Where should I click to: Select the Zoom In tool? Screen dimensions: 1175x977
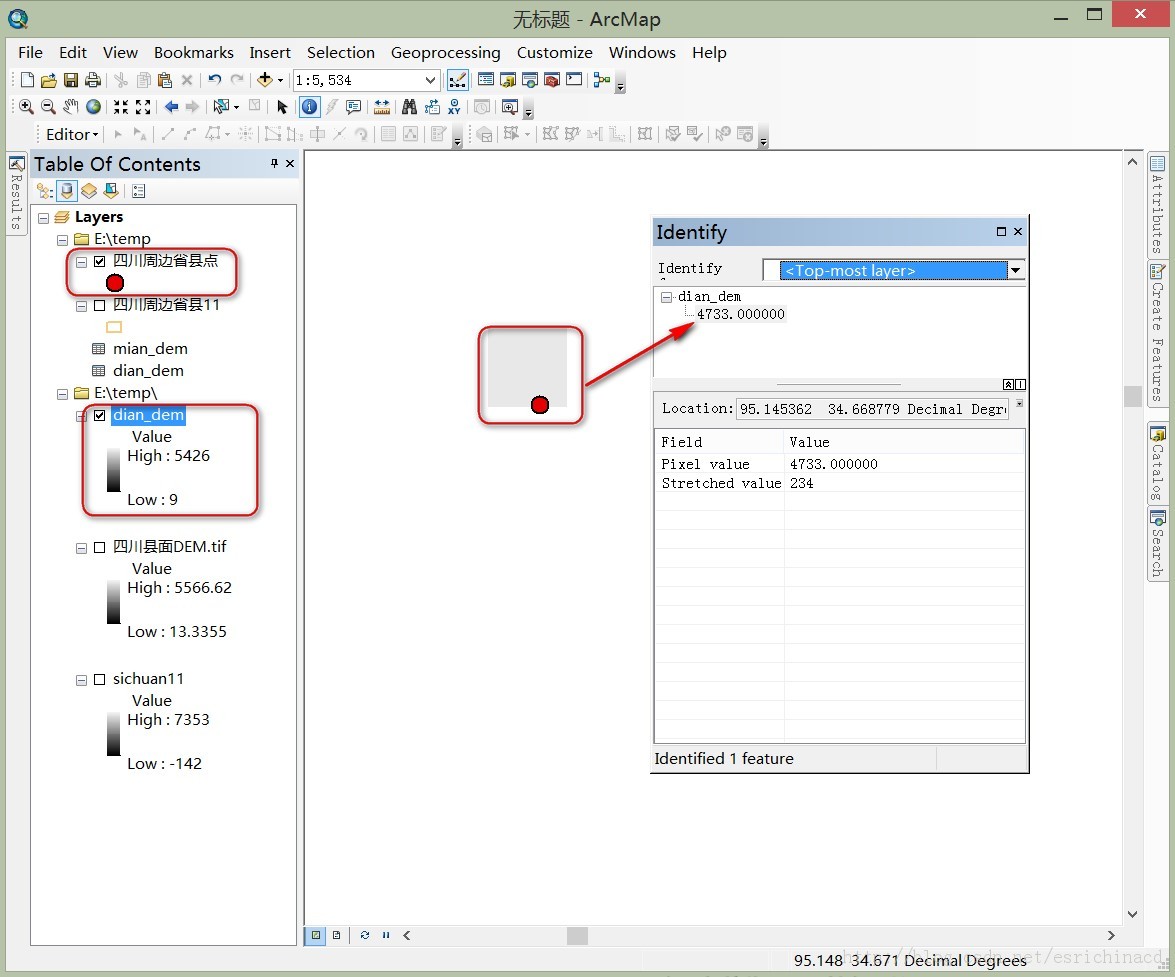point(26,107)
